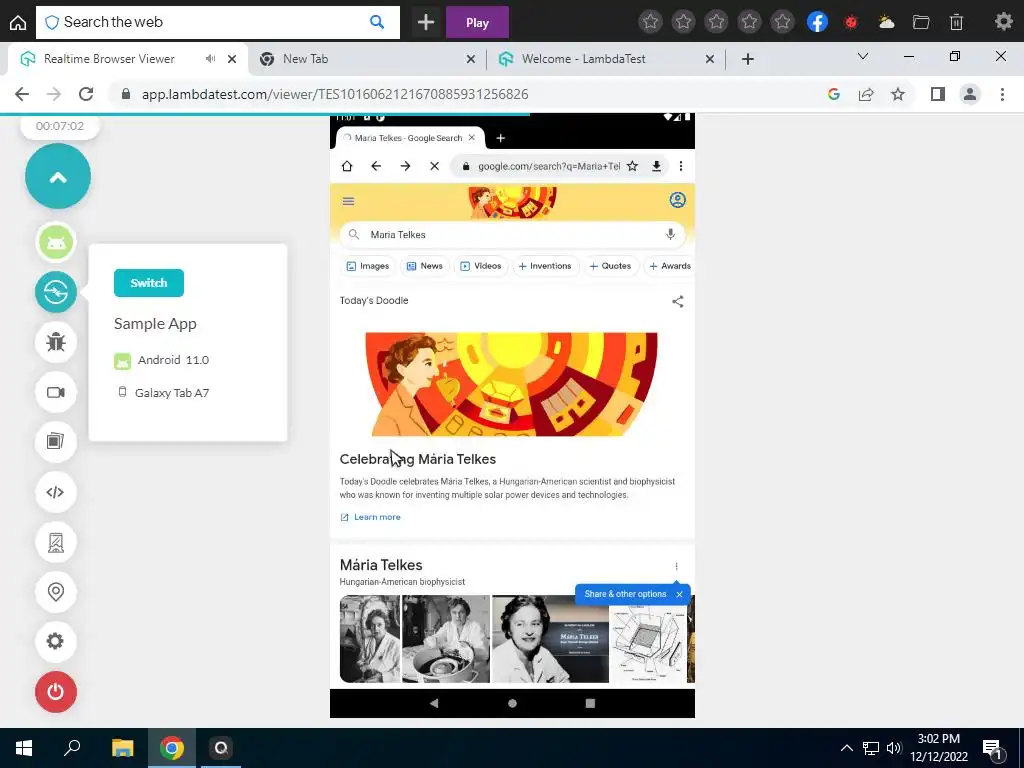
Task: Reload the page in Chrome
Action: (x=86, y=94)
